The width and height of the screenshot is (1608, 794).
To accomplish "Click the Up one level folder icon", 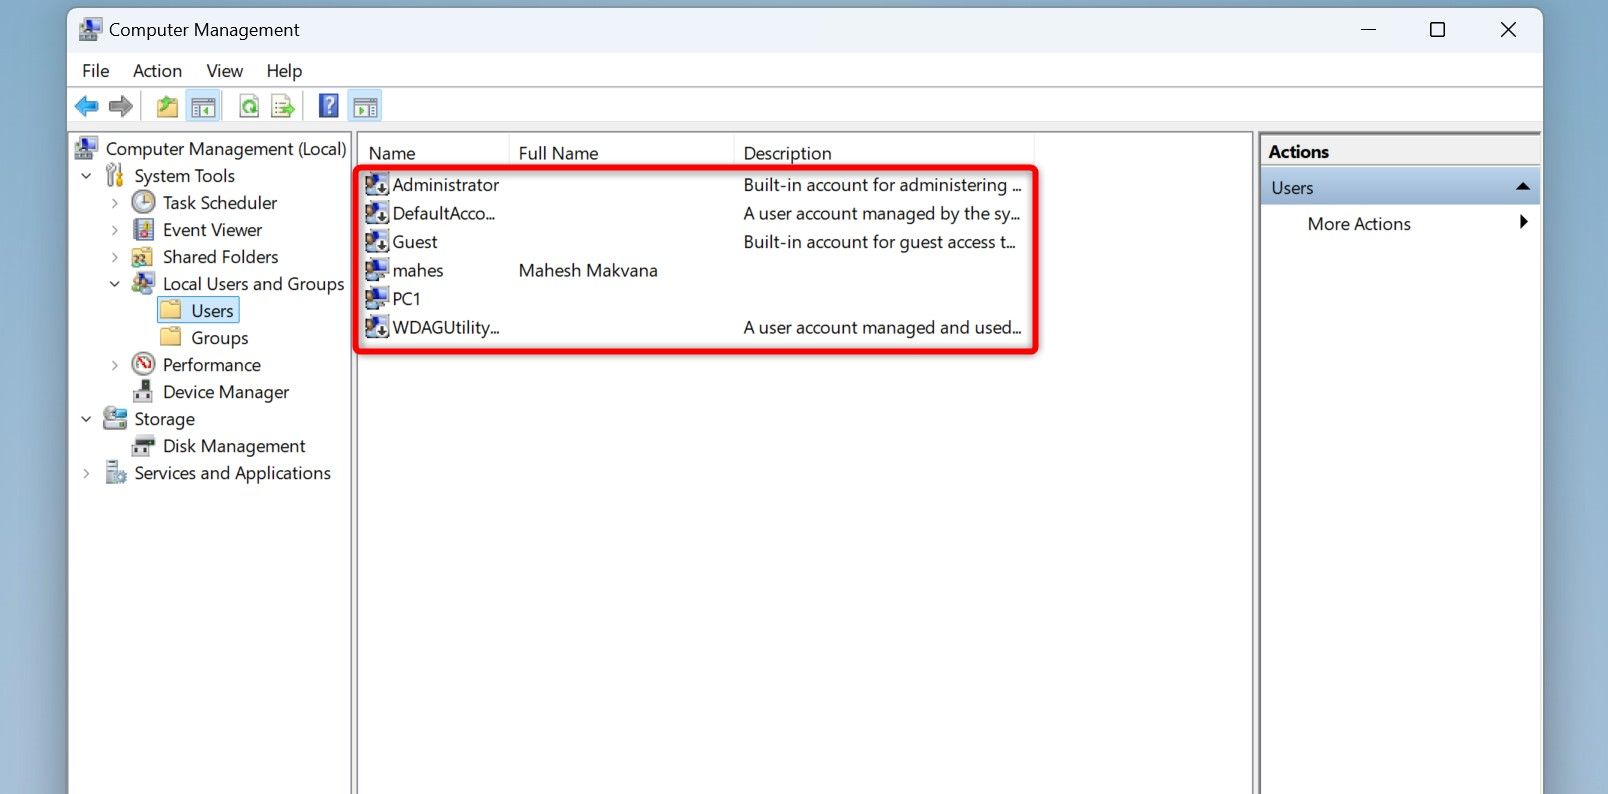I will click(x=167, y=106).
